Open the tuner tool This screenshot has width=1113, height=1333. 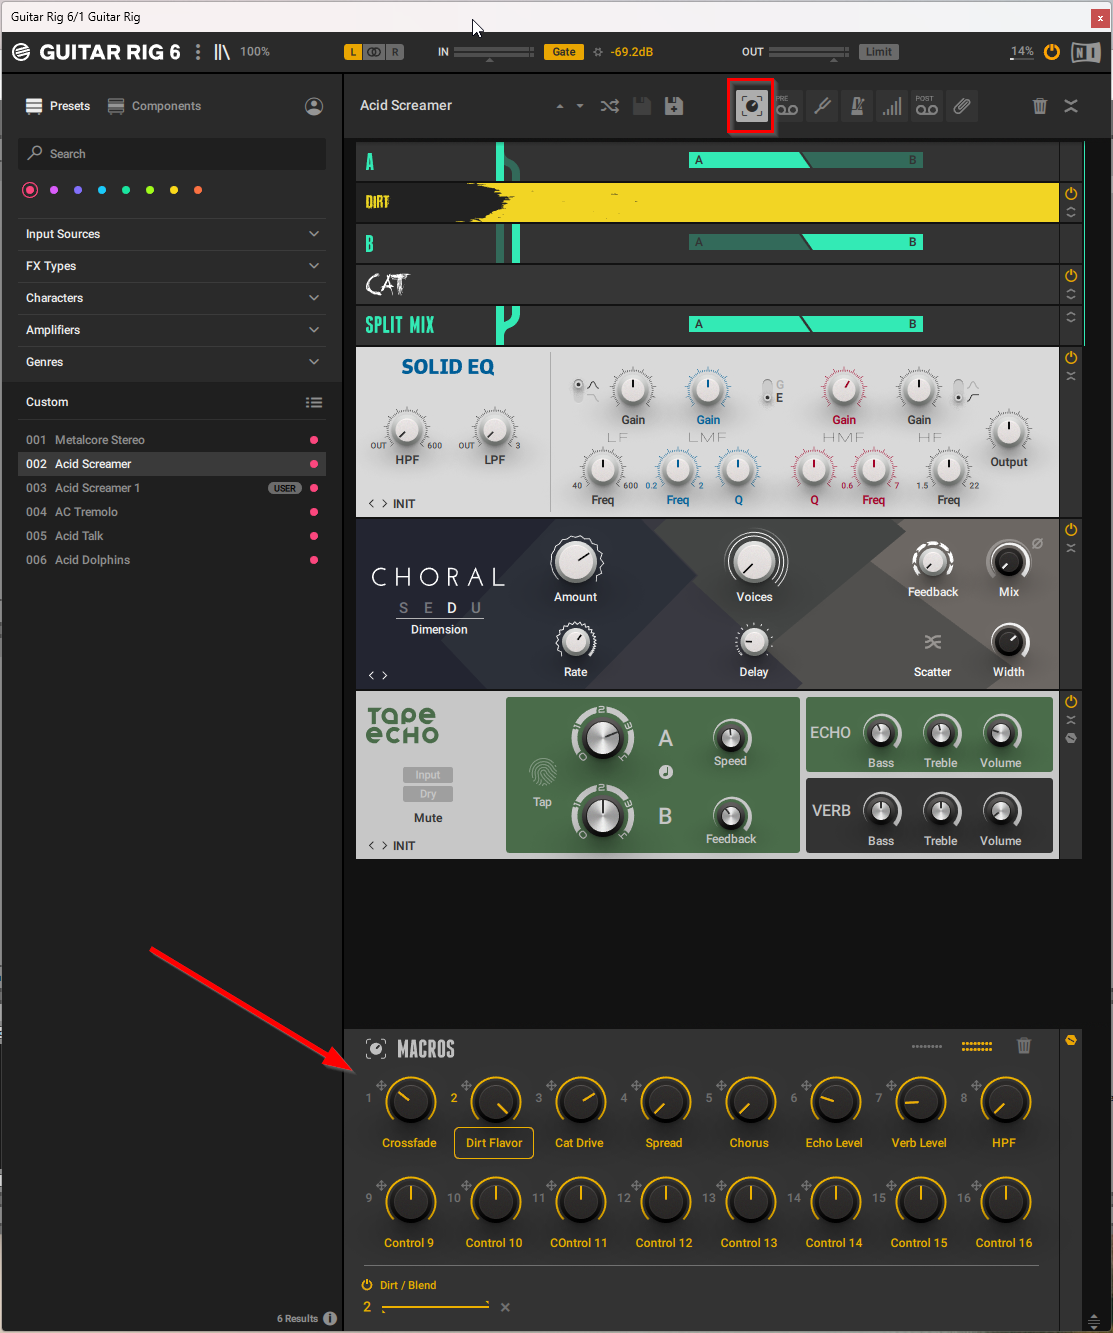pos(822,106)
